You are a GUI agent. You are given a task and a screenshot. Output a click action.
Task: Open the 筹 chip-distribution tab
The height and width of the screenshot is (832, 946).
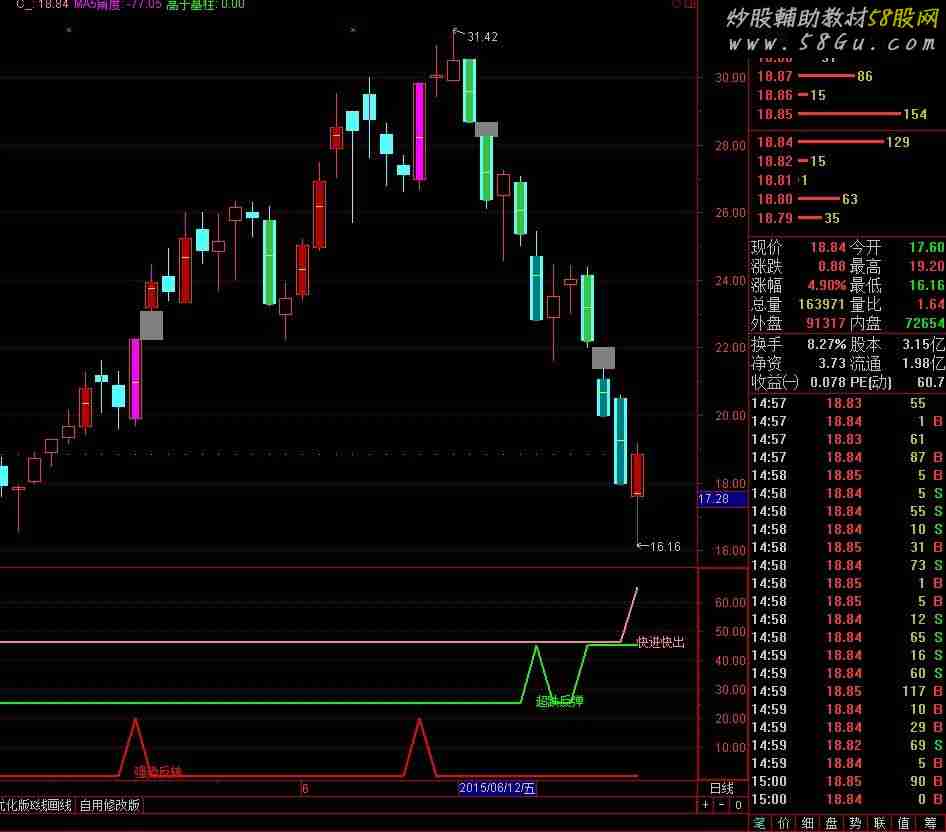tap(930, 823)
